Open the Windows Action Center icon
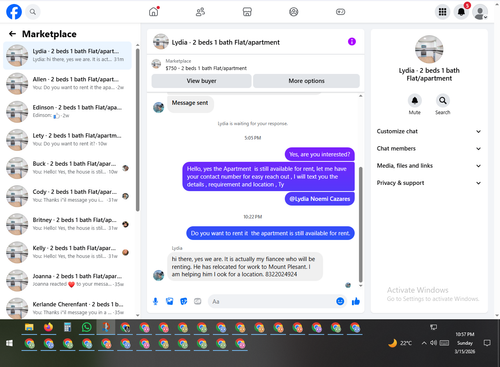Image resolution: width=500 pixels, height=367 pixels. point(487,343)
